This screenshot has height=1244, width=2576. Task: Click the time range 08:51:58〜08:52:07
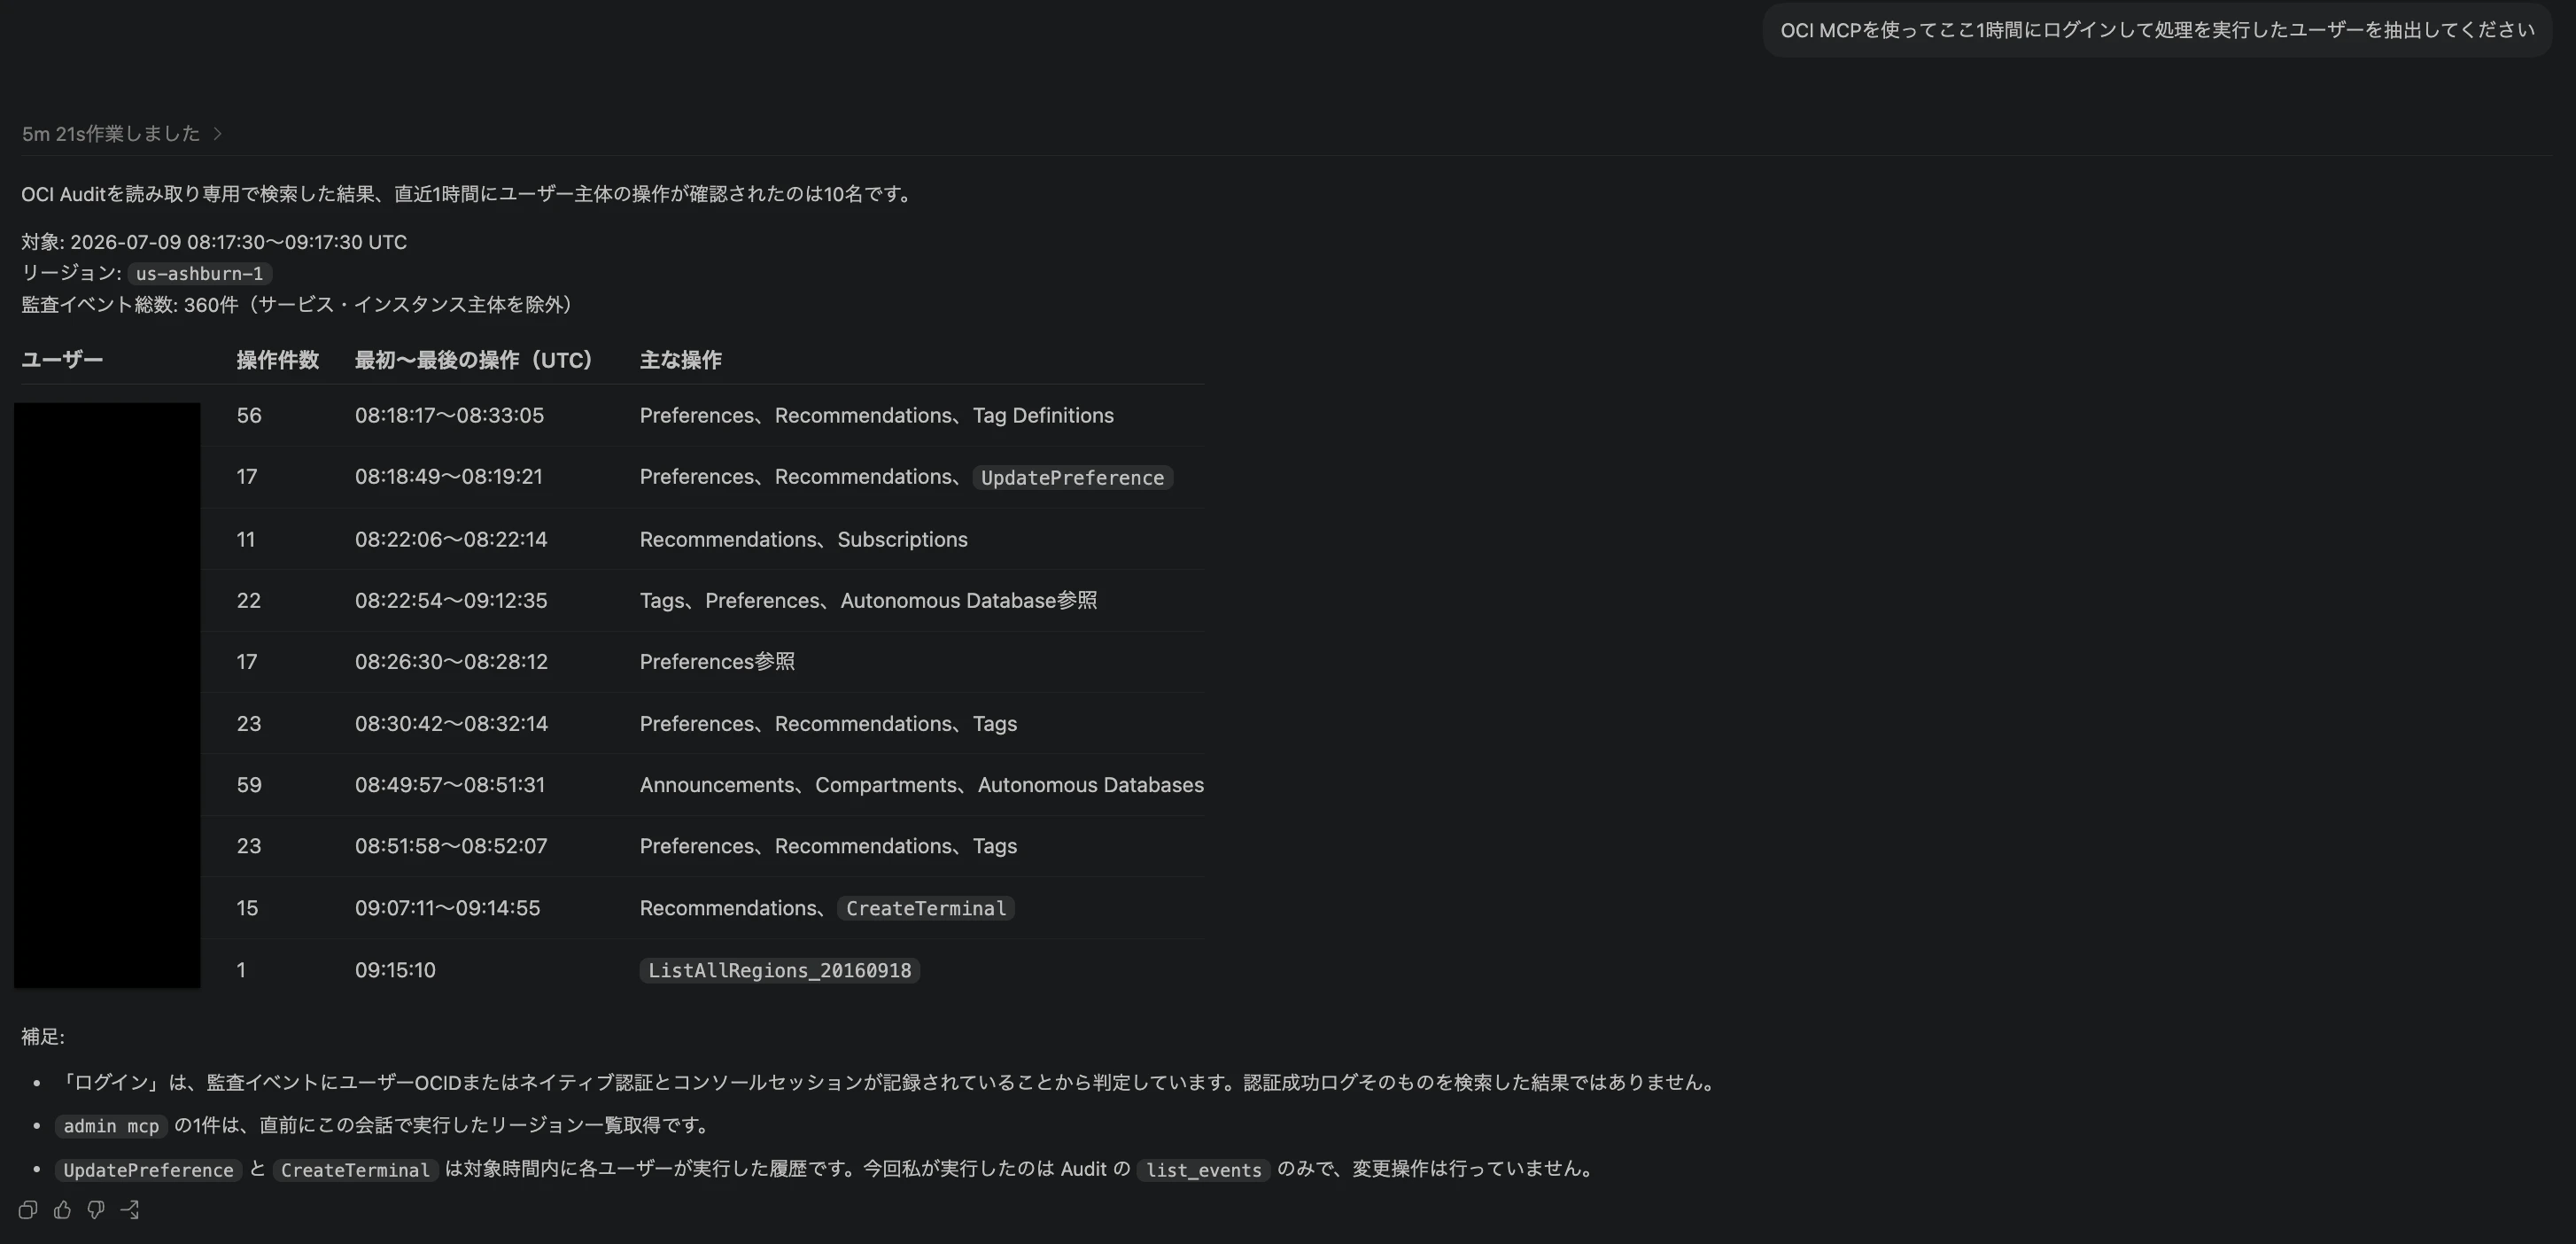[x=451, y=846]
